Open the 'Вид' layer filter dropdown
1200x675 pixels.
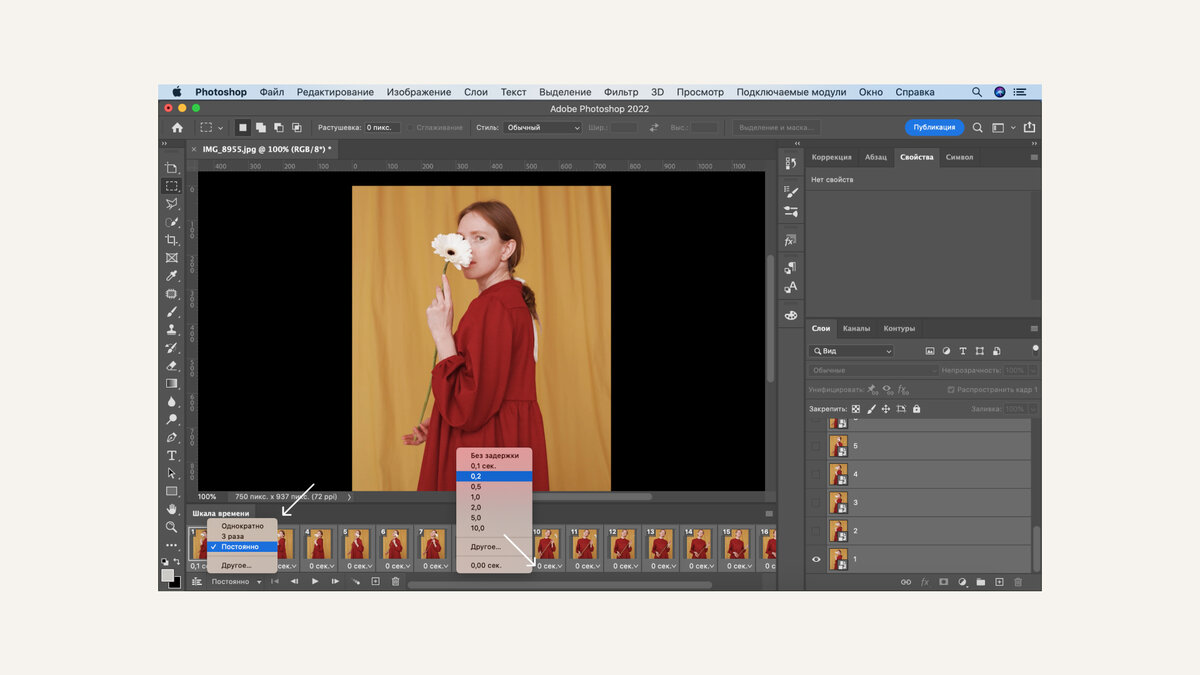(852, 351)
